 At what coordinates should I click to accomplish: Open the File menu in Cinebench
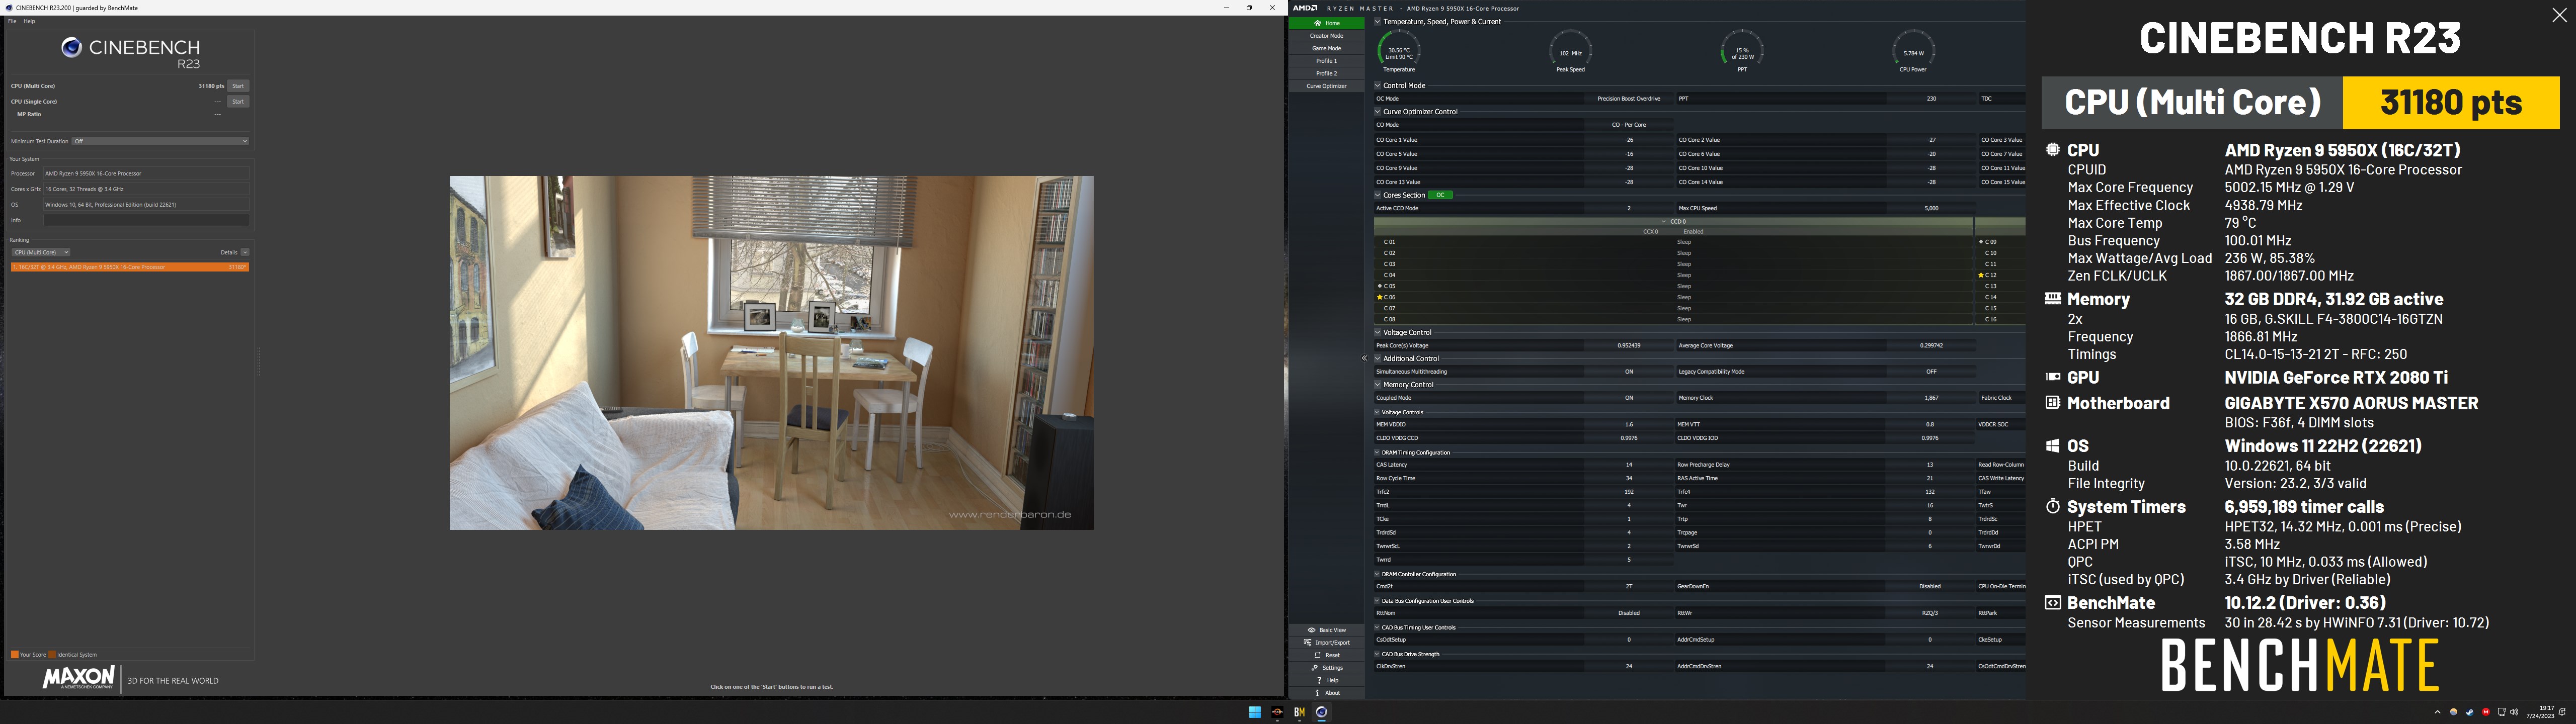12,21
